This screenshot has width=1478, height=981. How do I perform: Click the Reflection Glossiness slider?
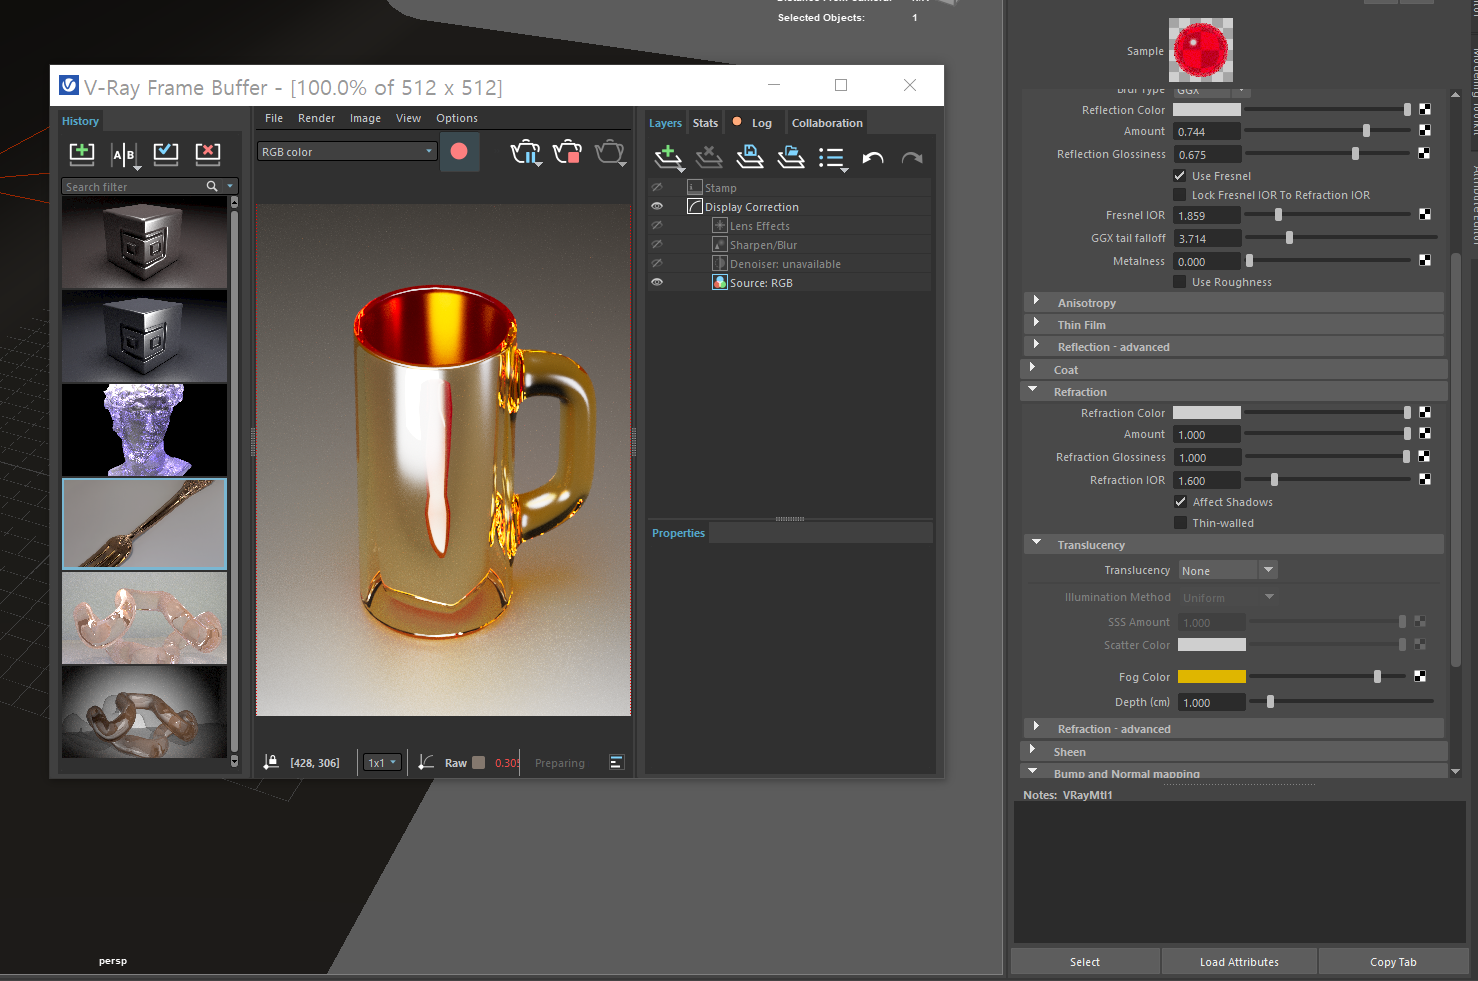pyautogui.click(x=1327, y=154)
